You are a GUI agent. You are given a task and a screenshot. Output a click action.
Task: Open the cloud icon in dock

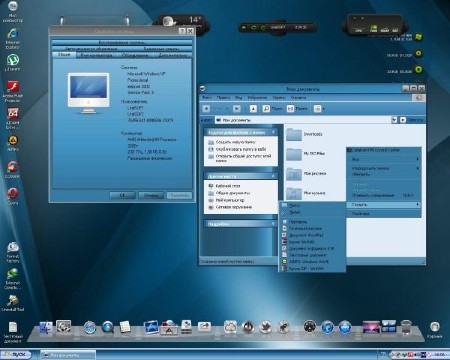[230, 327]
